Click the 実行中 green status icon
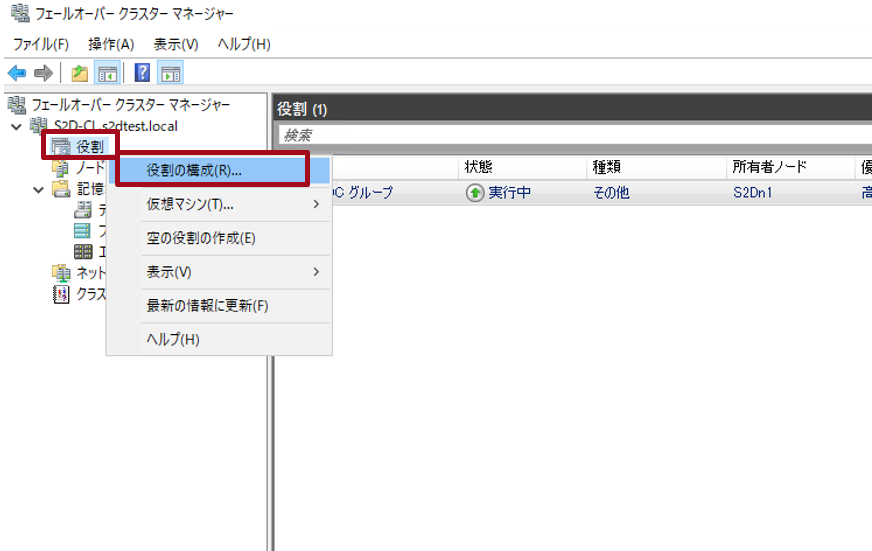Viewport: 872px width, 551px height. pyautogui.click(x=475, y=193)
